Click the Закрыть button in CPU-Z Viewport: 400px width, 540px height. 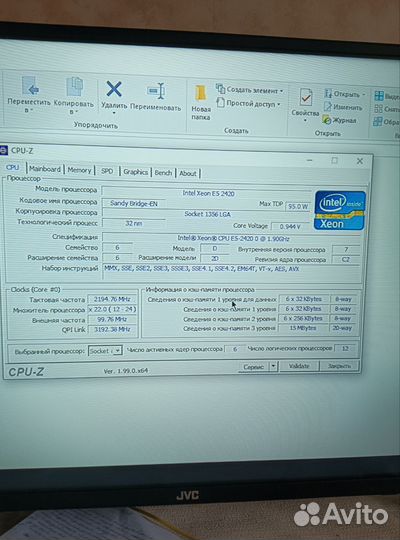[x=339, y=366]
